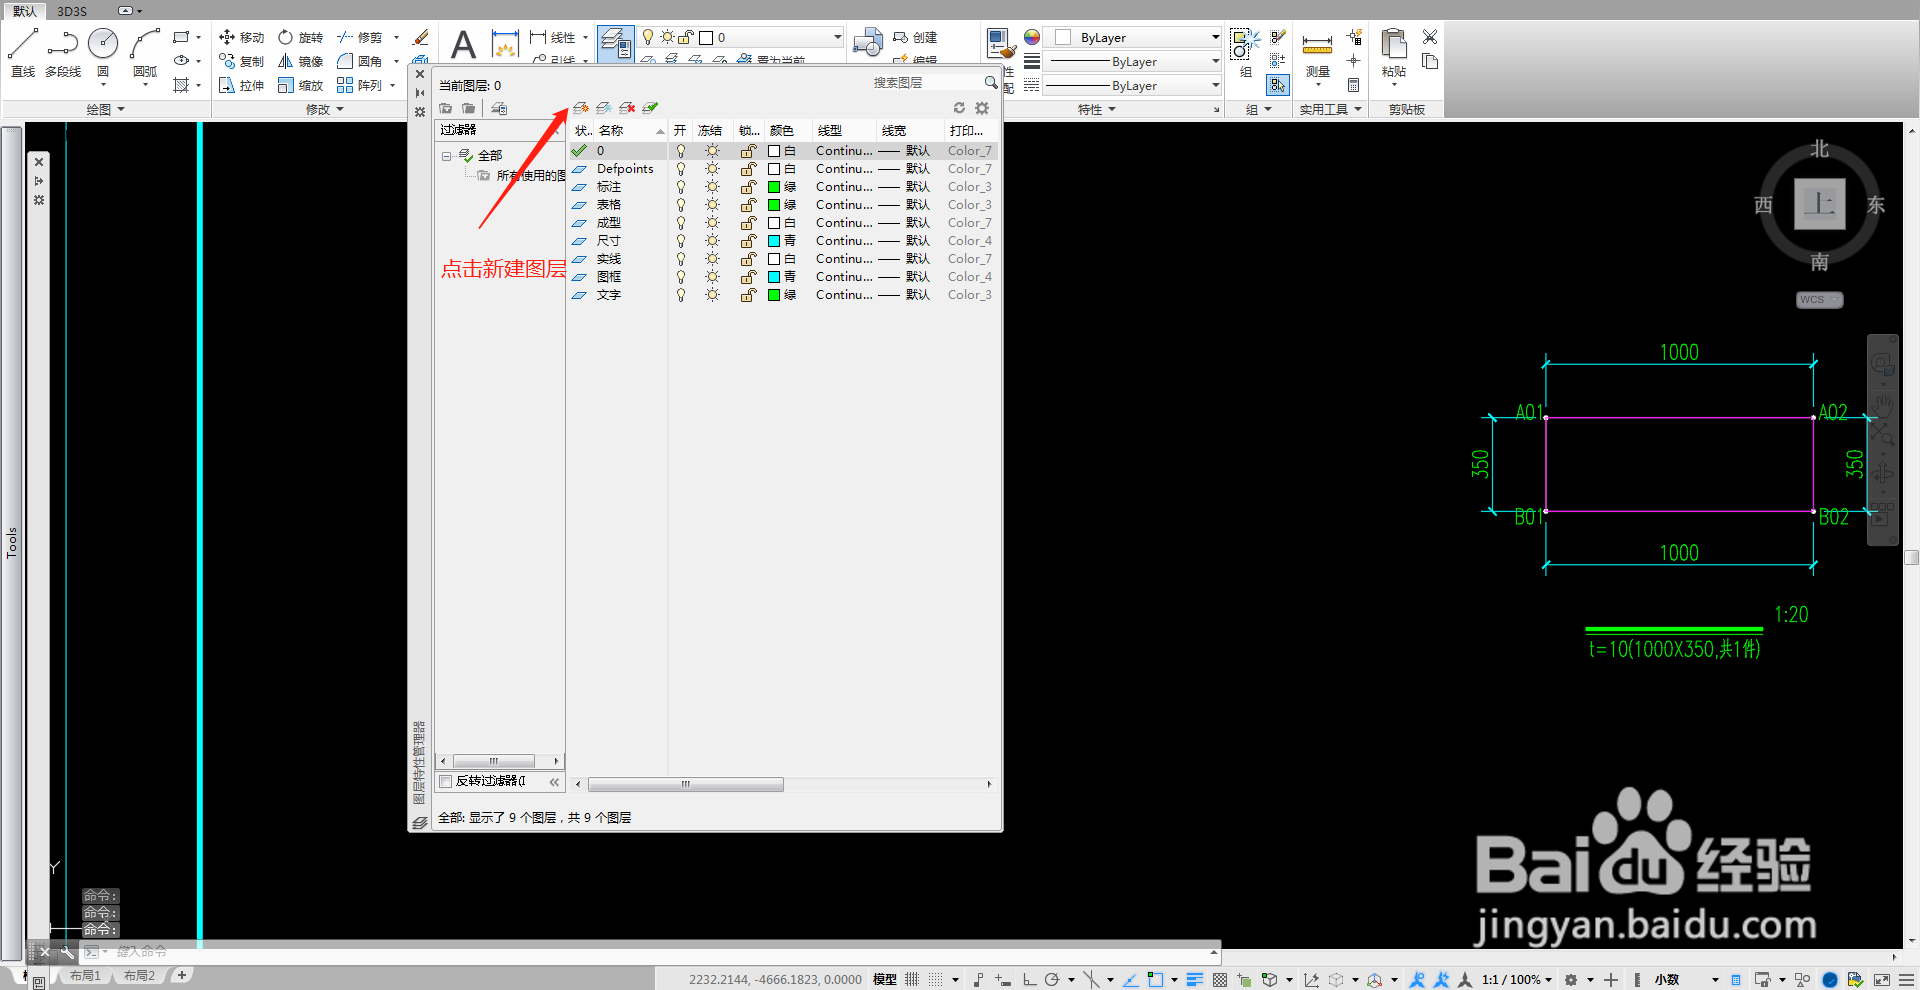Select the multiline Text A tool
This screenshot has height=990, width=1920.
(463, 44)
